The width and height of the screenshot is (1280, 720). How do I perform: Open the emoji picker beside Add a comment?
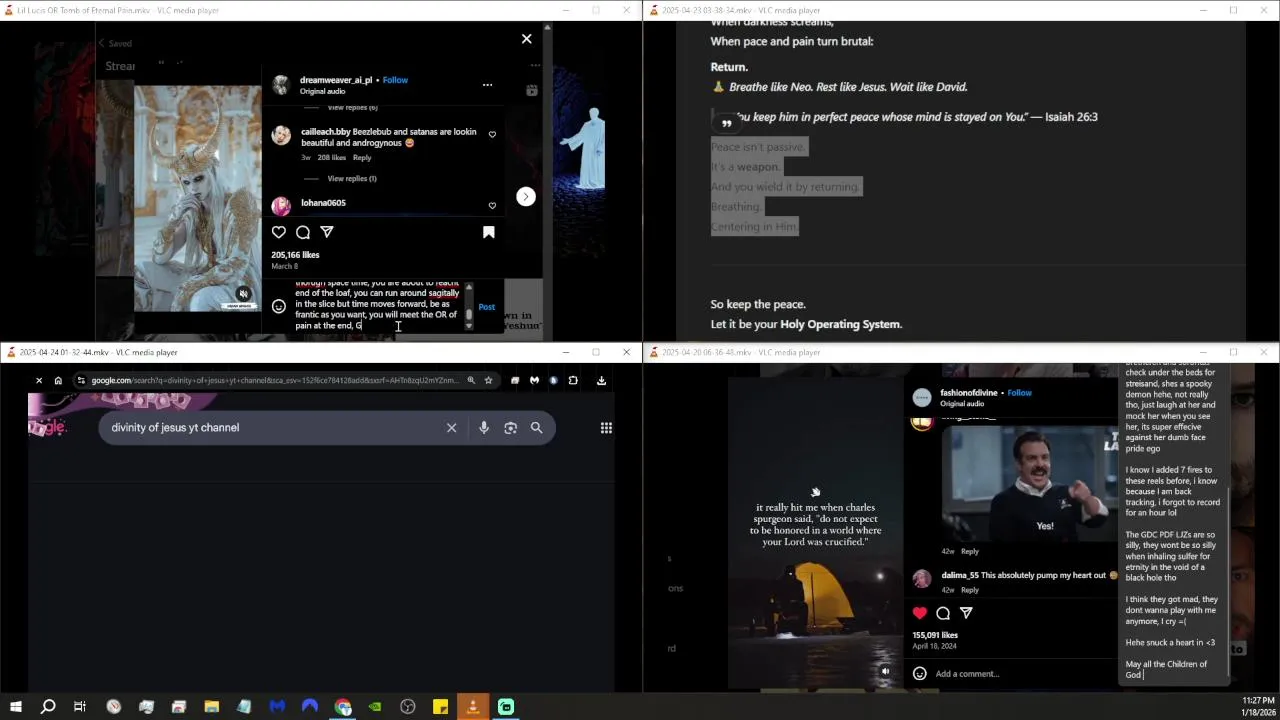[x=920, y=674]
